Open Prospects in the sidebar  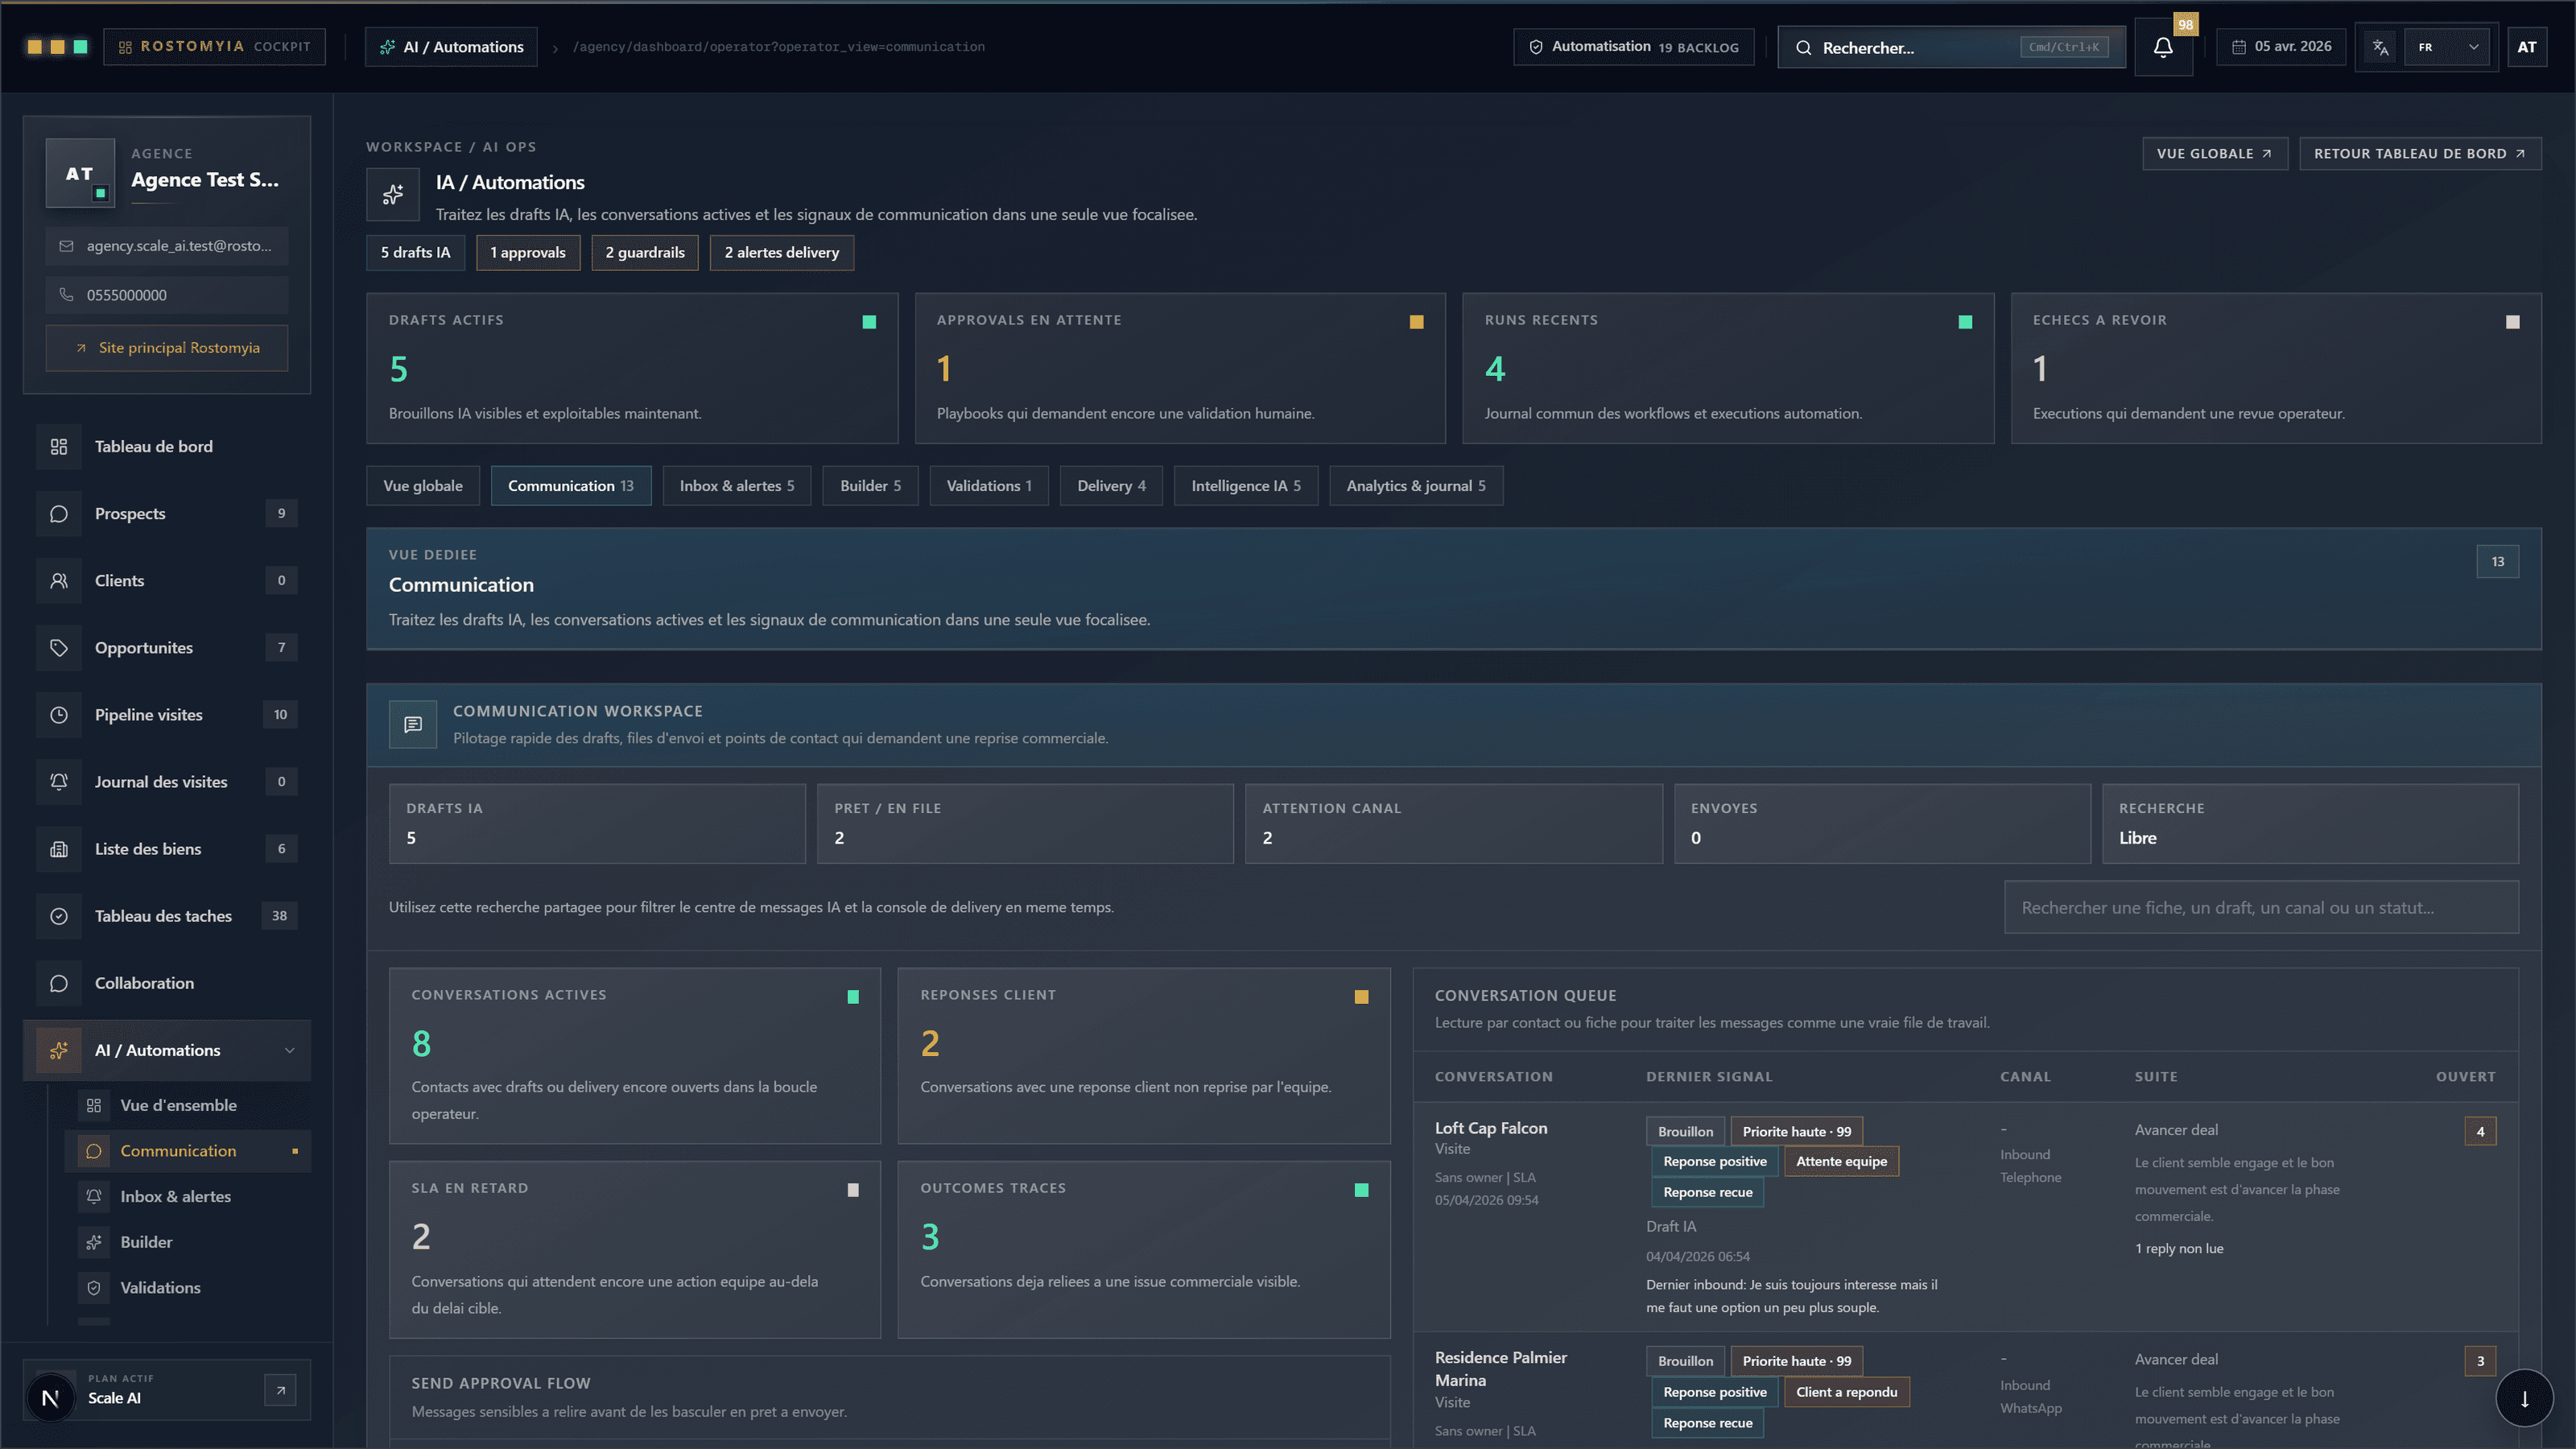(167, 513)
